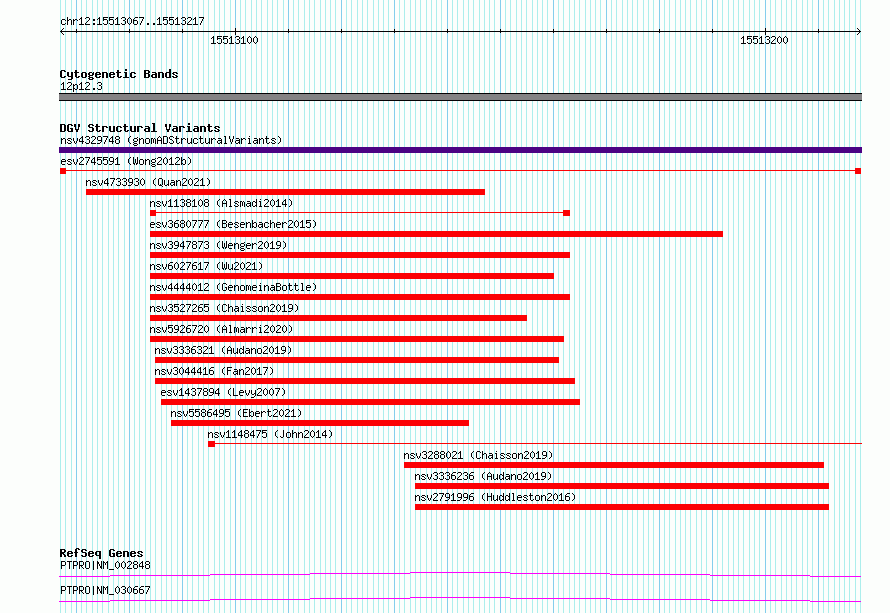Open the PTPRO|NM_030667 transcript label
Screen dimensions: 890x613
105,590
